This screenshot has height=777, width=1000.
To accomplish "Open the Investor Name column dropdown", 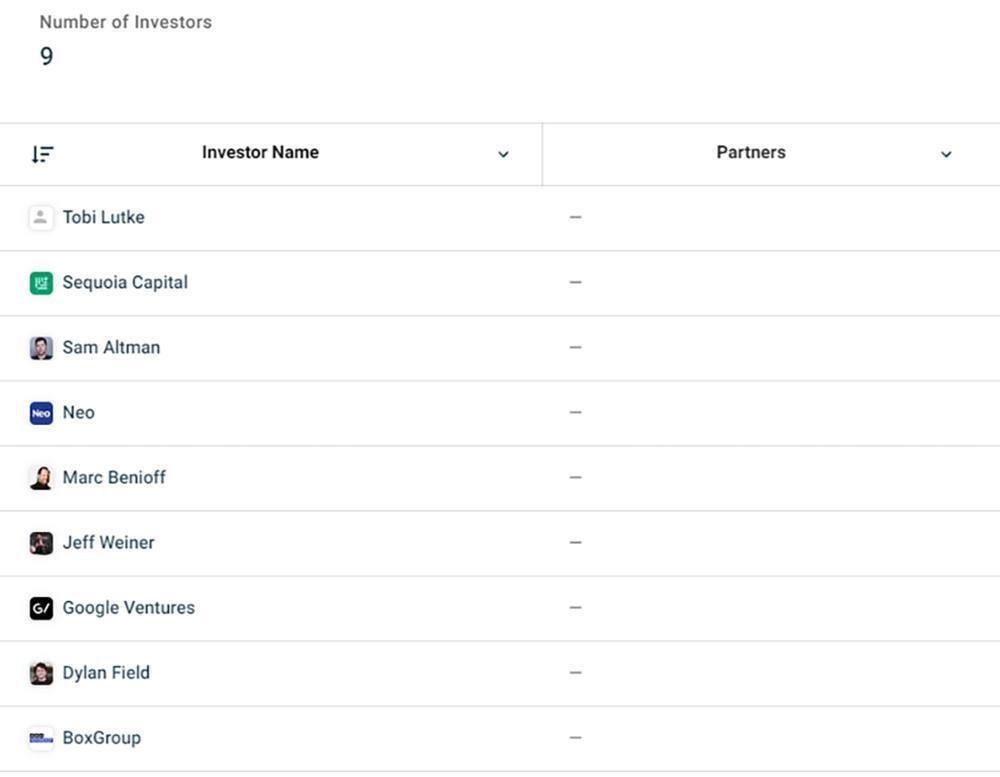I will 503,154.
